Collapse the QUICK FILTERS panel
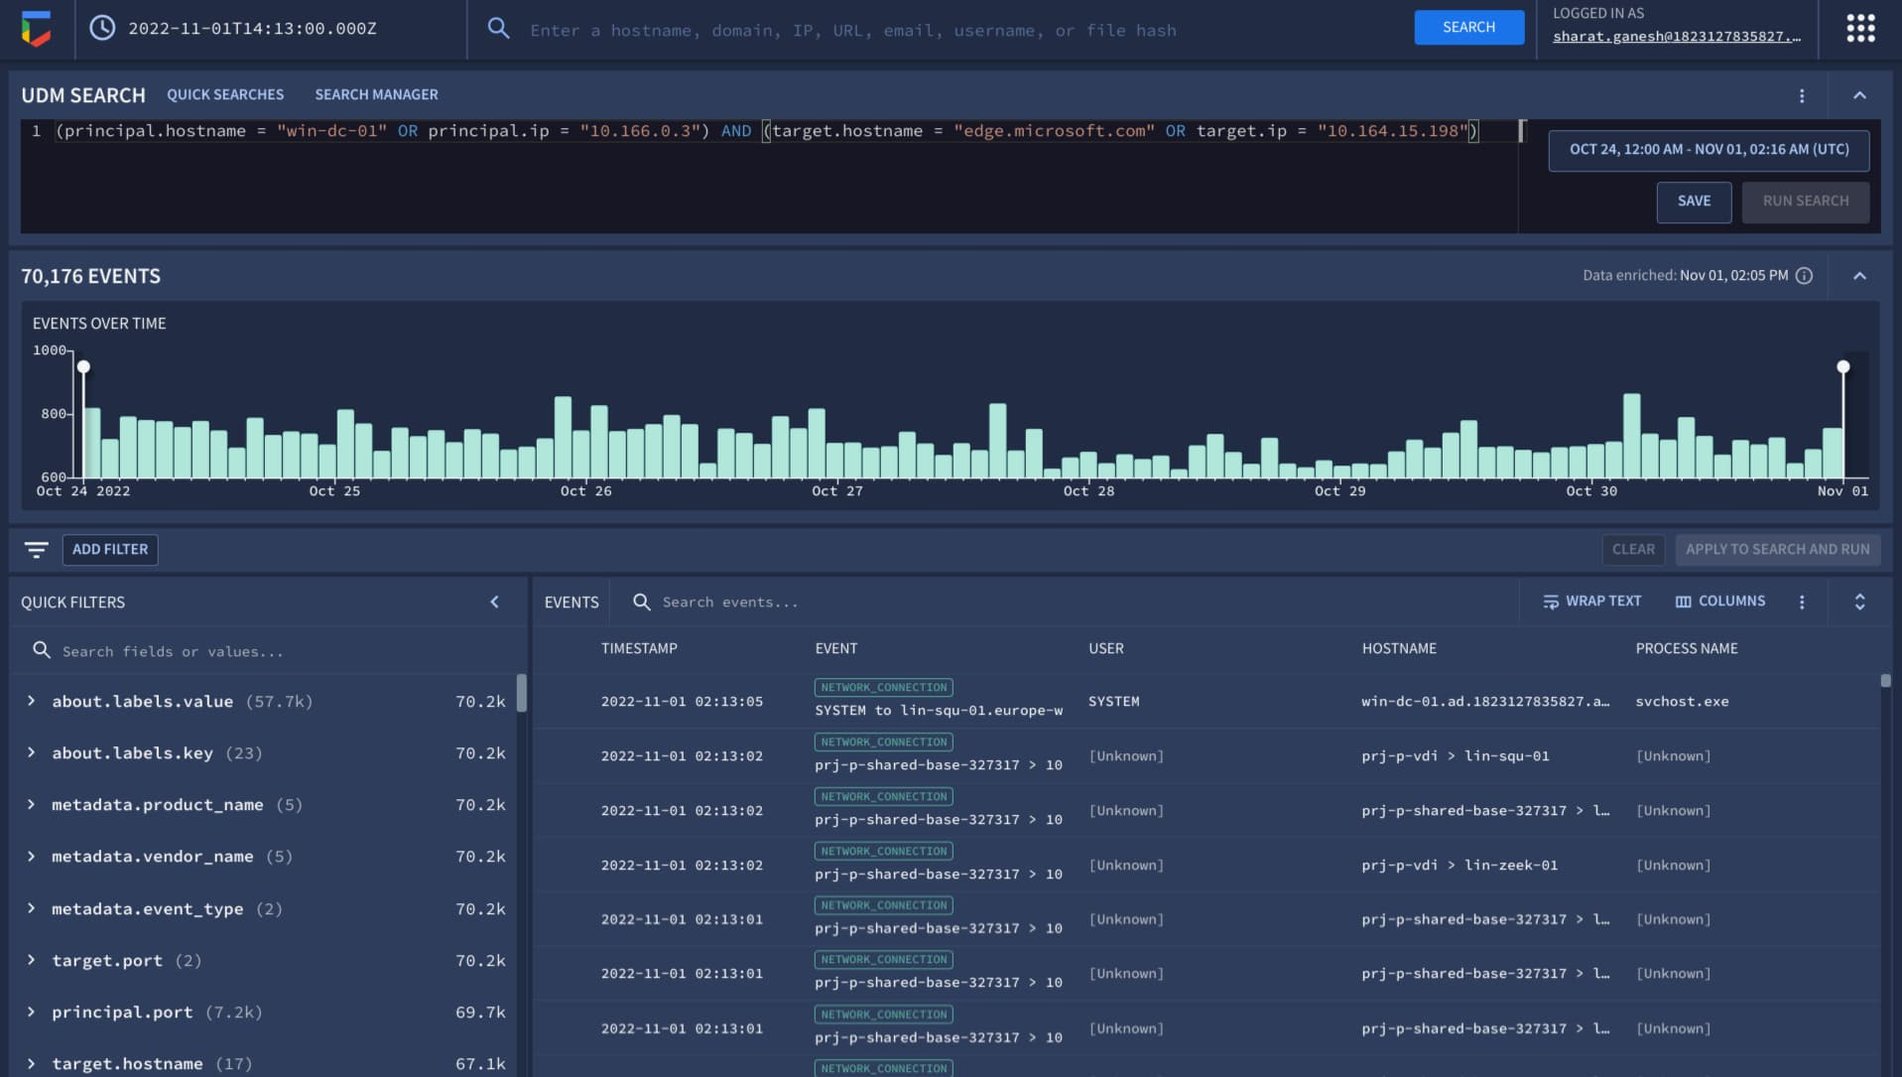1902x1077 pixels. [x=493, y=601]
